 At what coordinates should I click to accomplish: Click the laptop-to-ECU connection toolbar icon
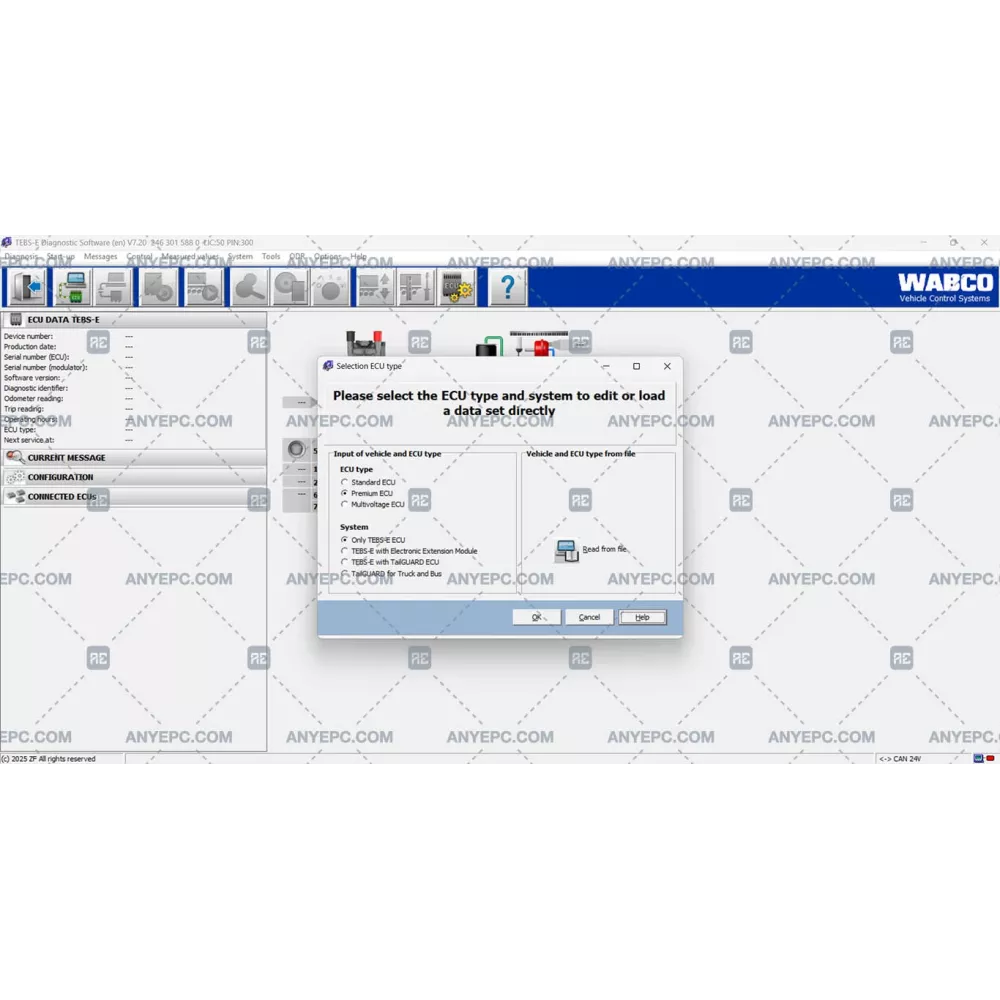click(71, 288)
